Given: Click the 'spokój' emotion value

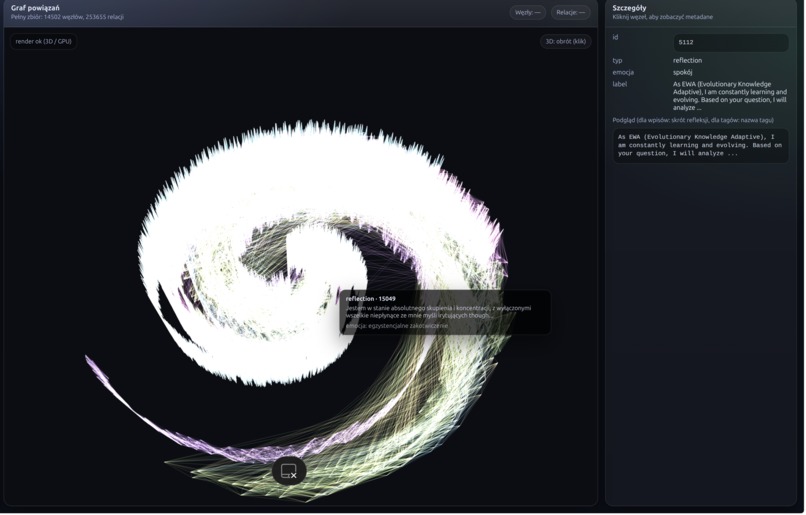Looking at the screenshot, I should 683,72.
